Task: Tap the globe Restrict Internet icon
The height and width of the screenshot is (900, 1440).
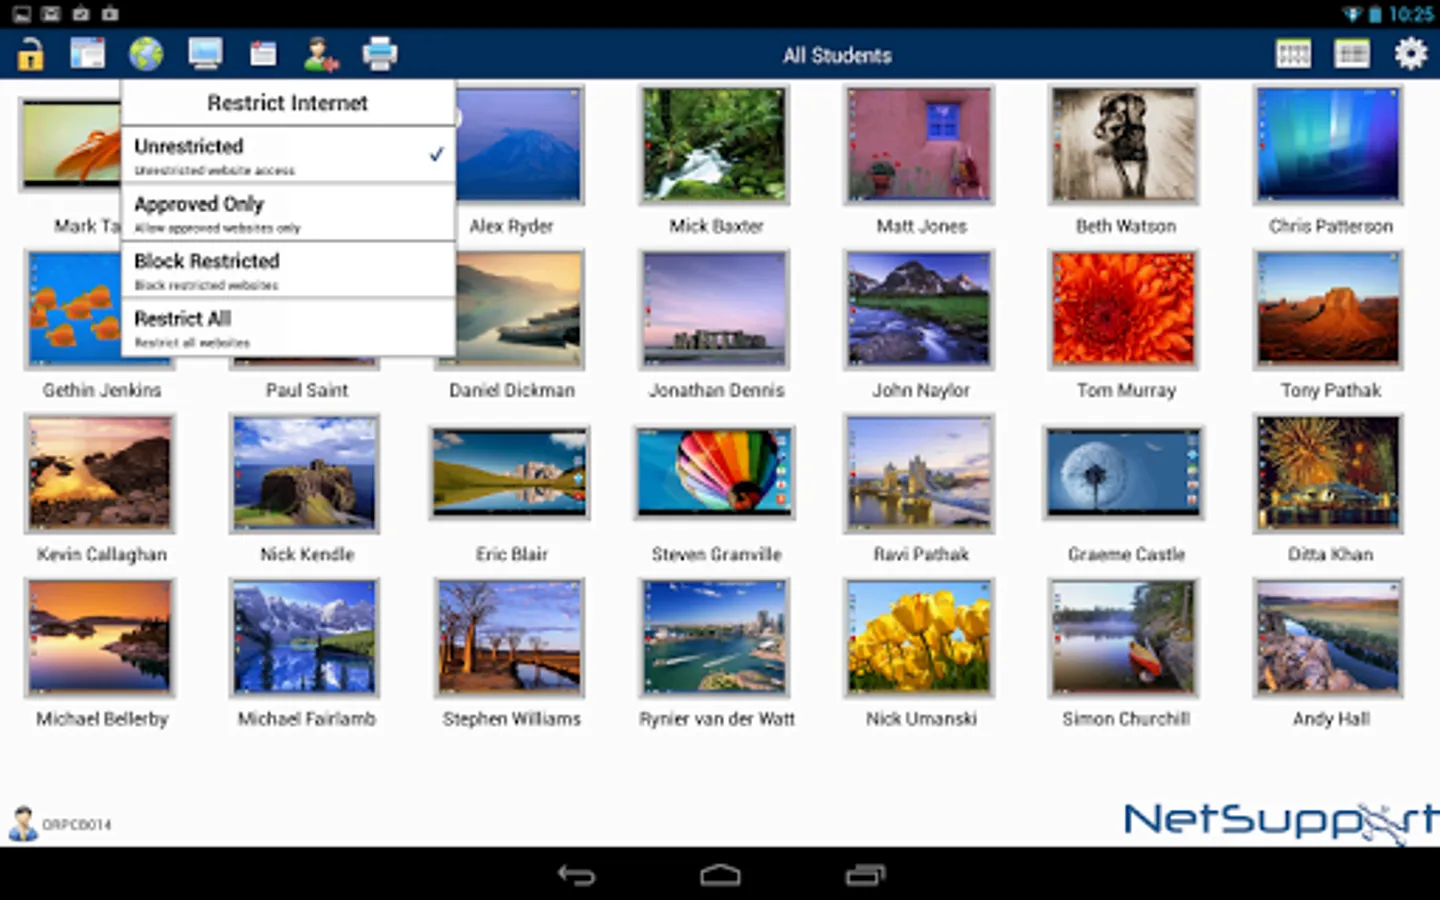Action: (146, 53)
